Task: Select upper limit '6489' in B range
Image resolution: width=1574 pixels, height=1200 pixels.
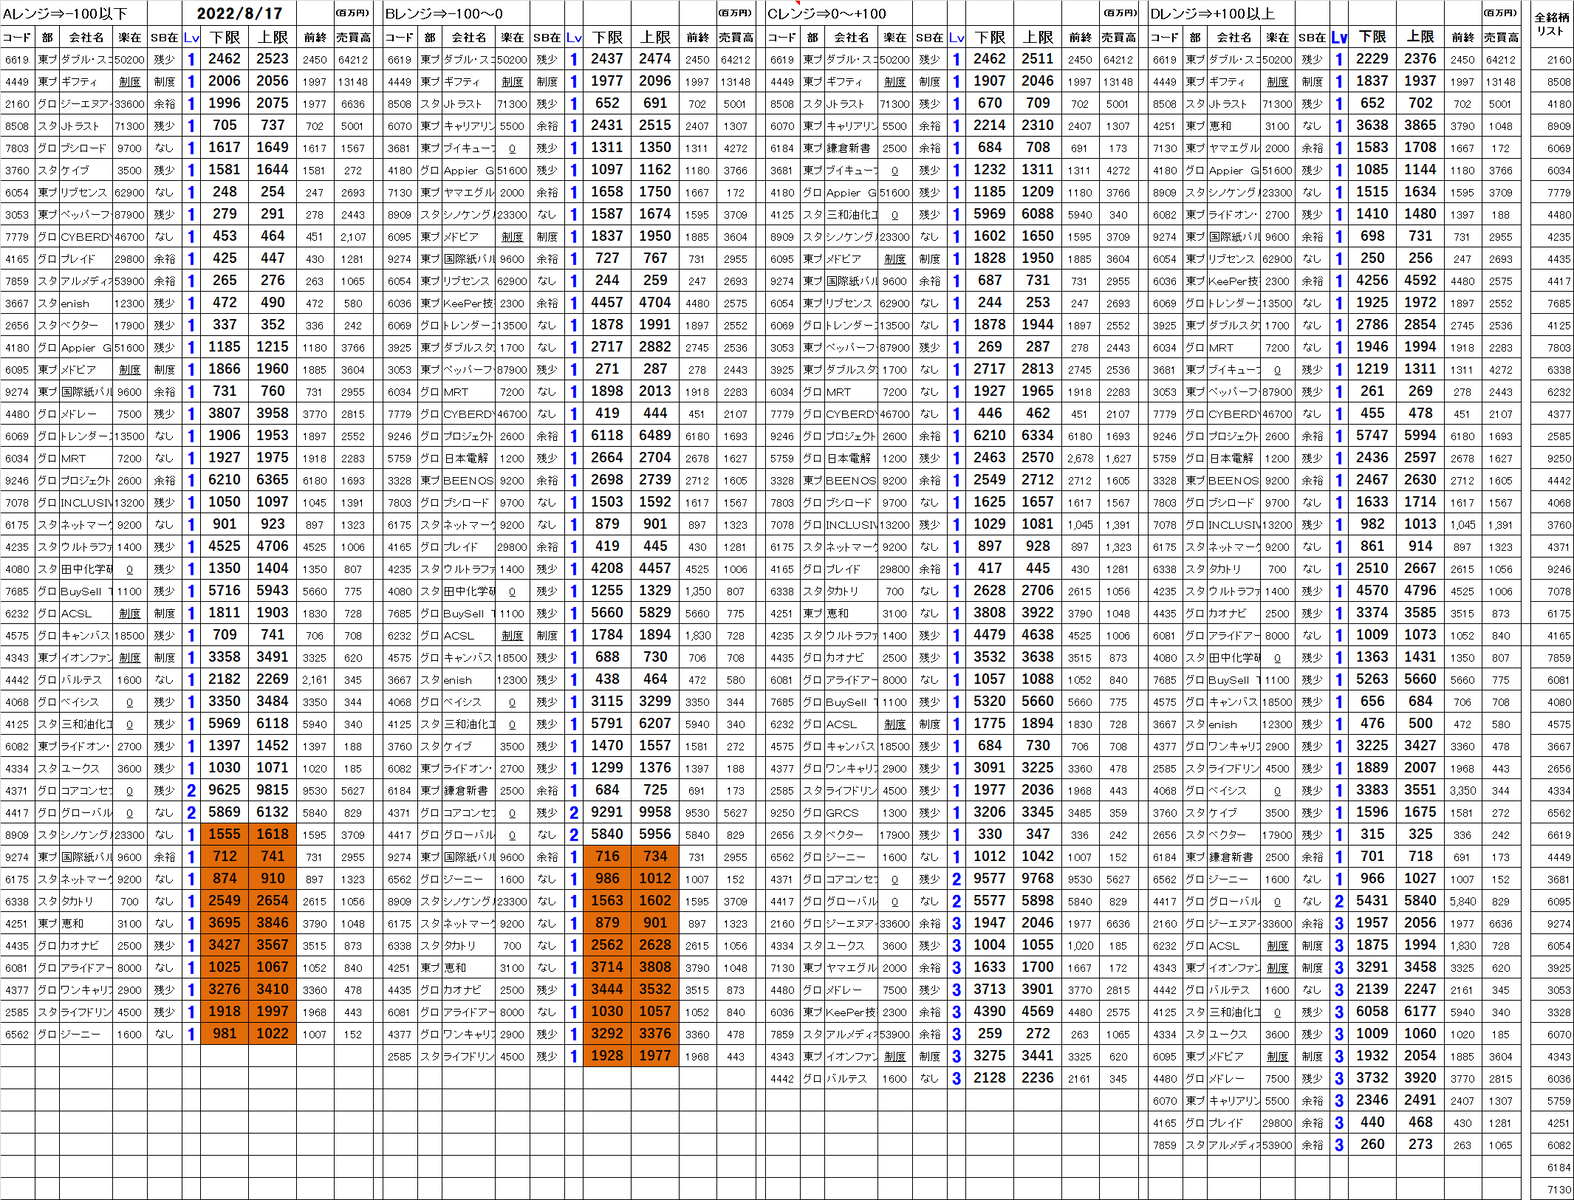Action: (655, 435)
